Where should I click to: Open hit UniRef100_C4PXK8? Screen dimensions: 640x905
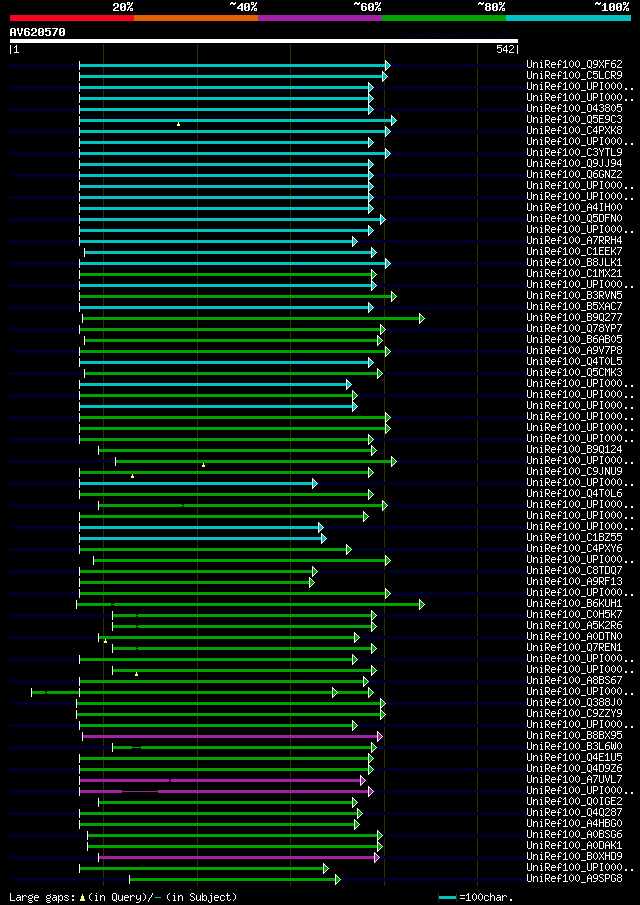[x=574, y=130]
